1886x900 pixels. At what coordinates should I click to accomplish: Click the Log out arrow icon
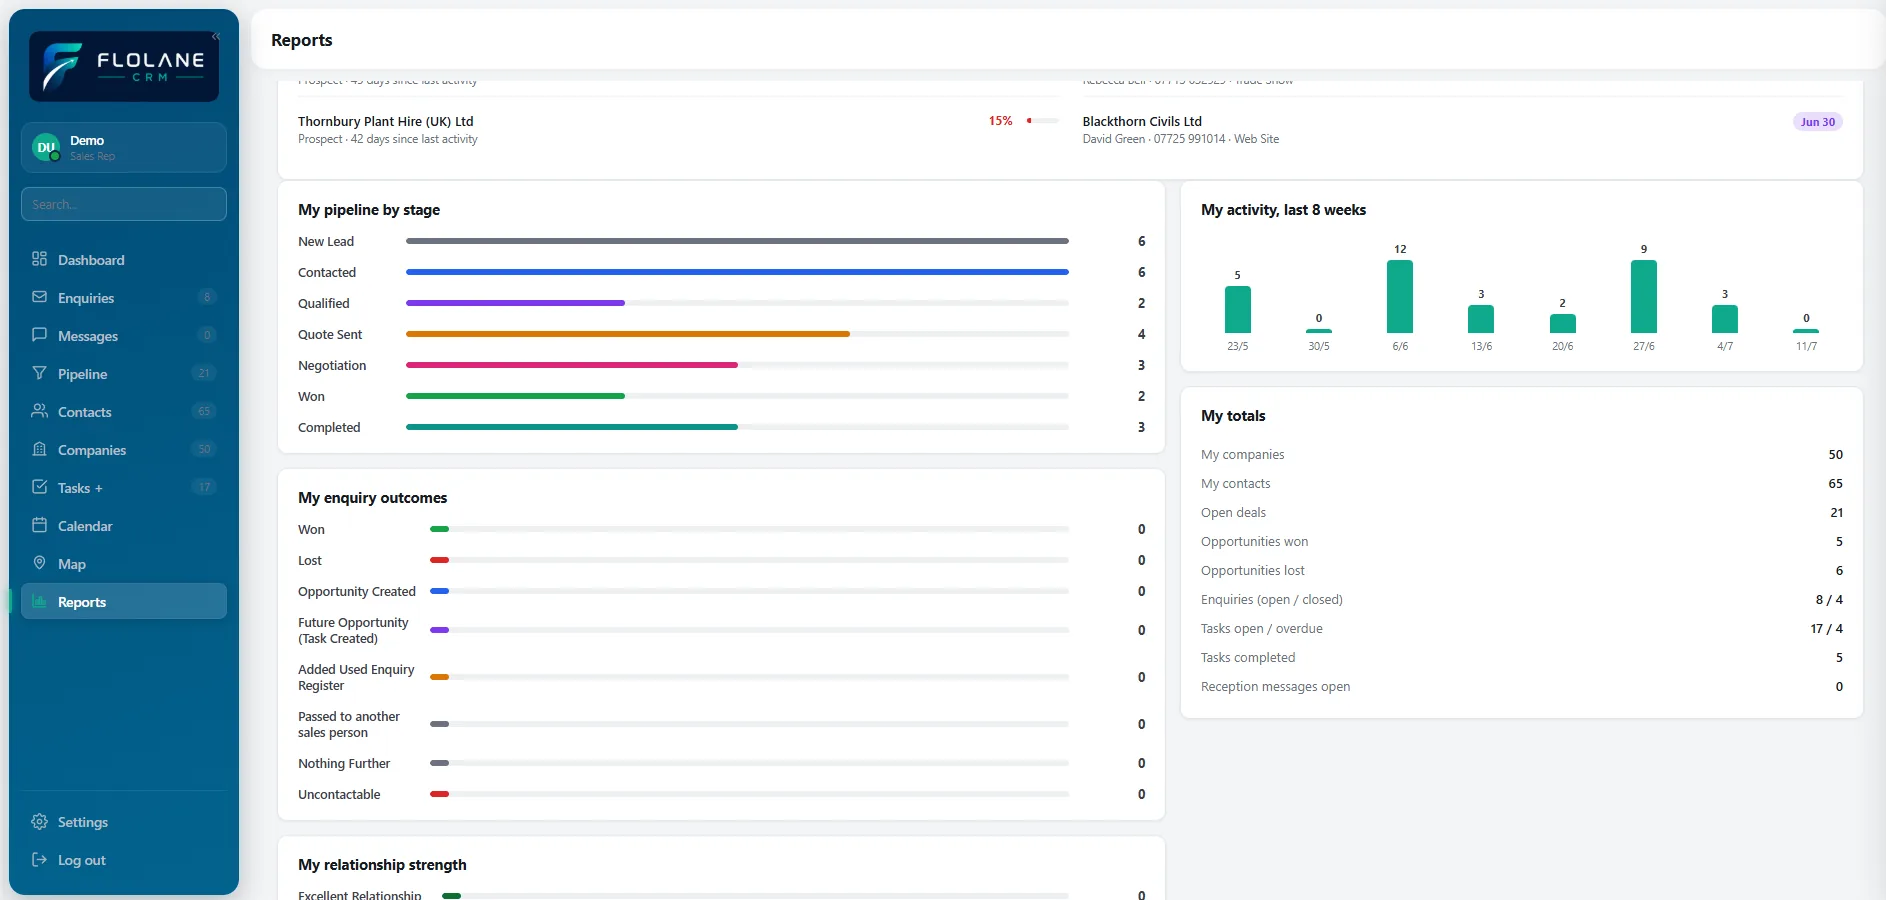(40, 859)
